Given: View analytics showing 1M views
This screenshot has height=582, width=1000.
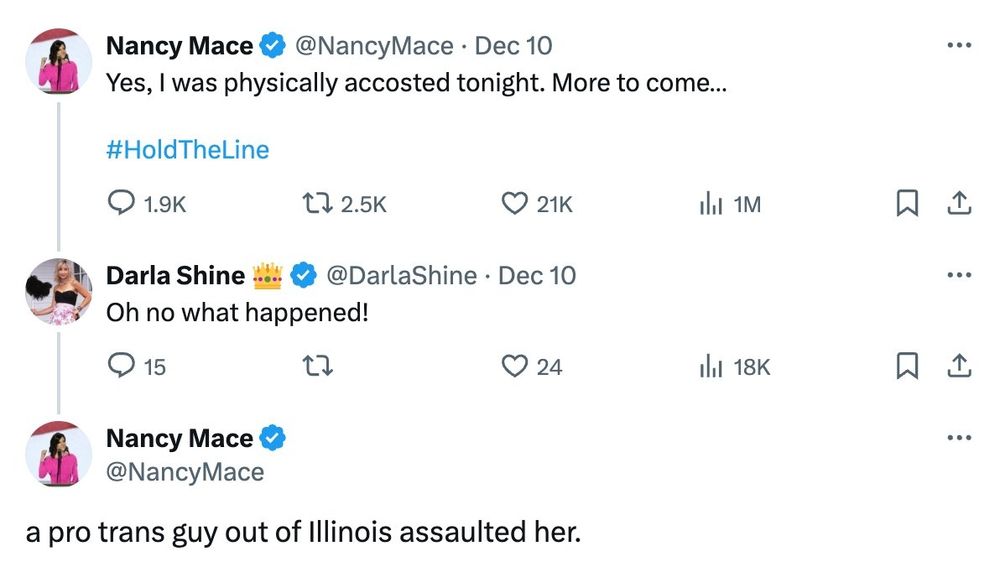Looking at the screenshot, I should [x=711, y=204].
